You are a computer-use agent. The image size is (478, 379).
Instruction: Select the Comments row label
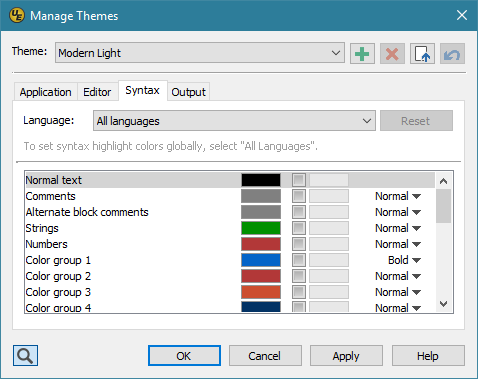[x=51, y=196]
